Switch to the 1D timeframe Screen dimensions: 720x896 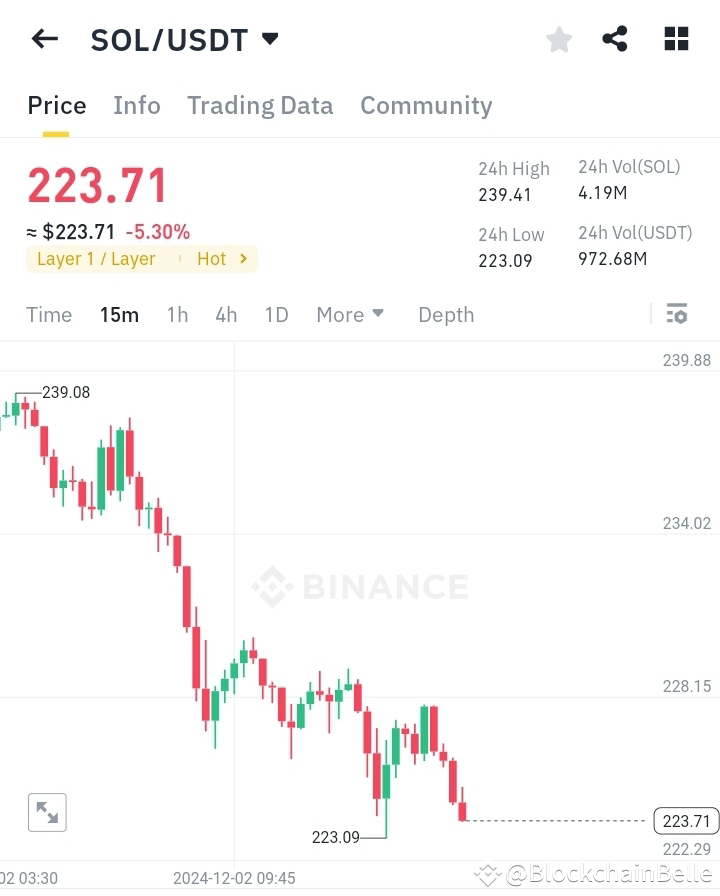276,314
